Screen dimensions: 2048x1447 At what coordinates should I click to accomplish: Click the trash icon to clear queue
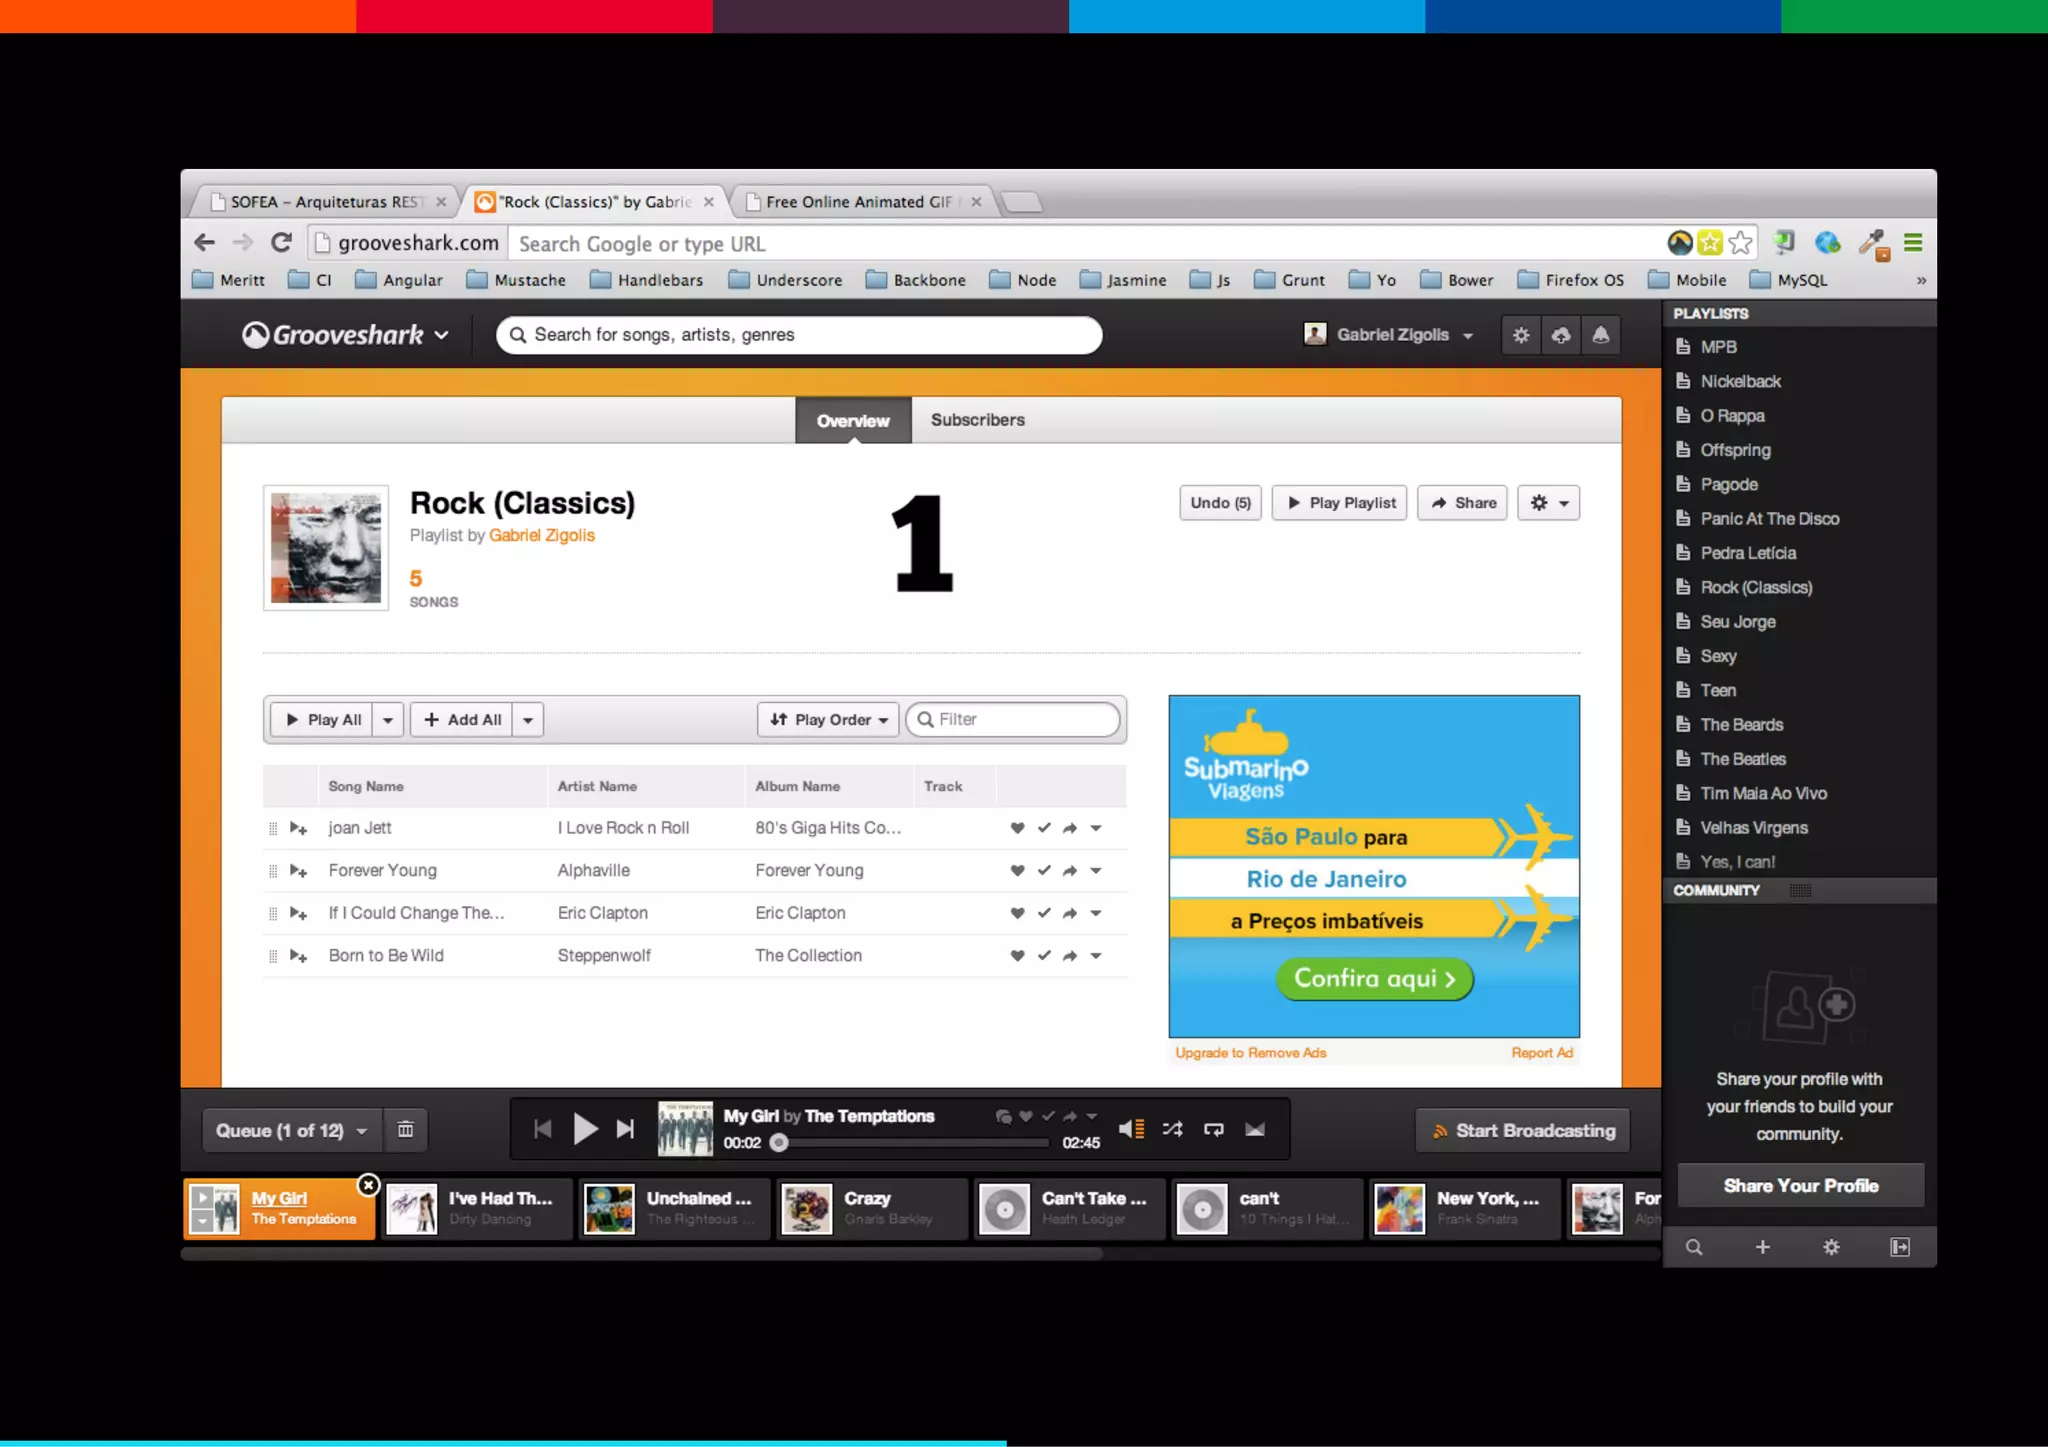pos(405,1130)
